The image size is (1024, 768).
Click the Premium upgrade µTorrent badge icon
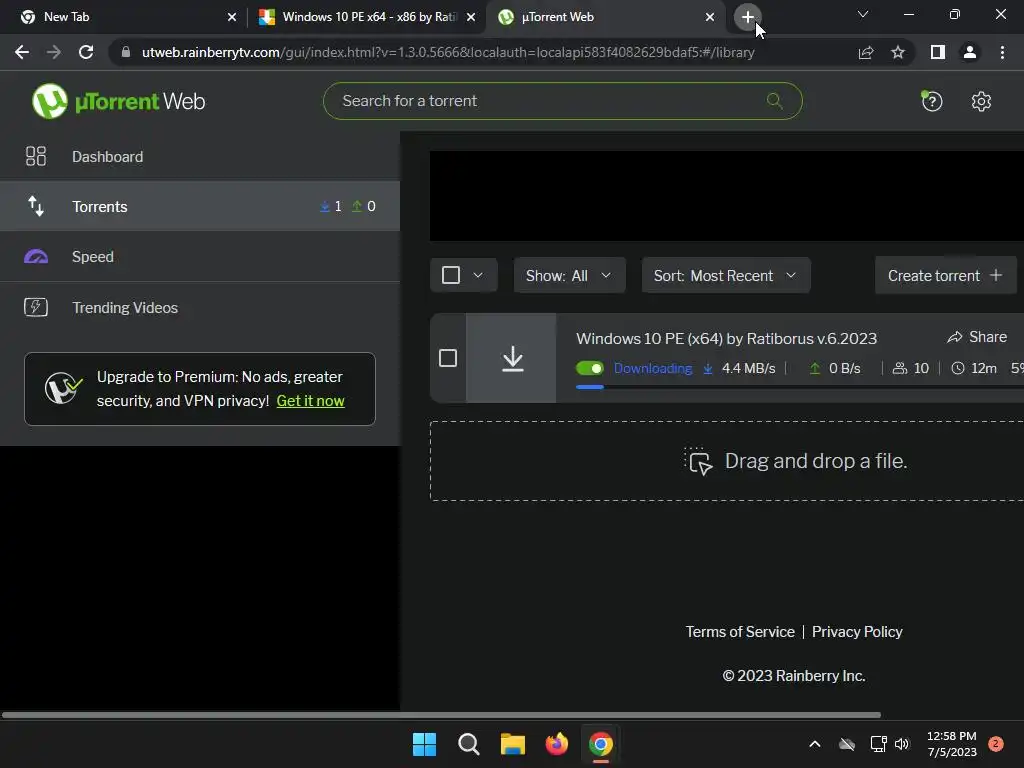[63, 388]
